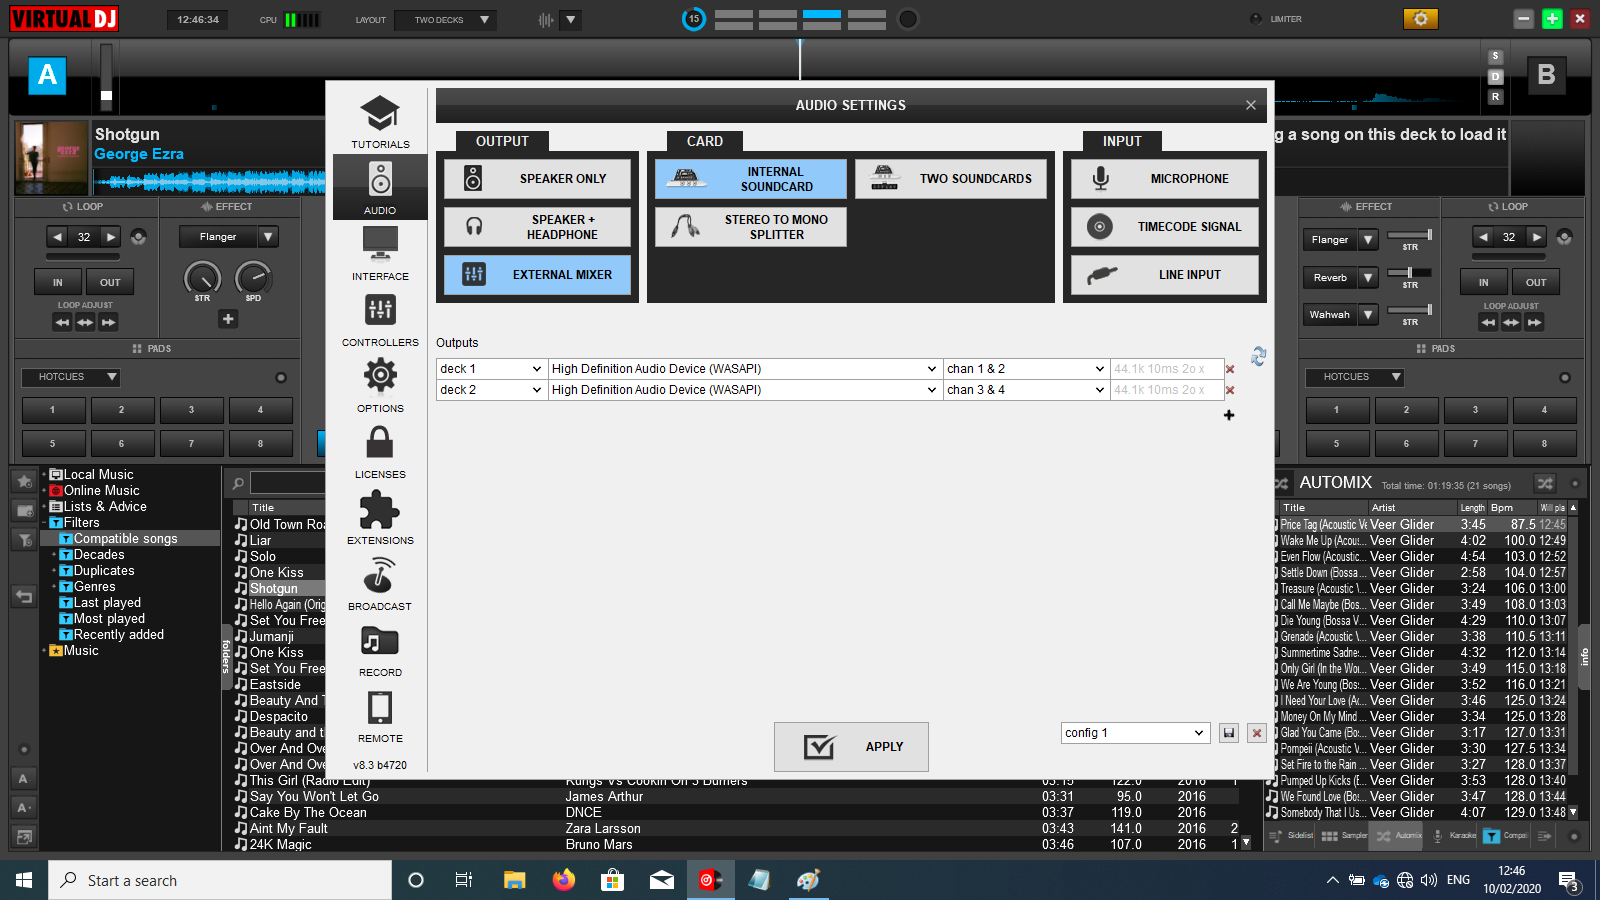Open the Record section

tap(380, 650)
